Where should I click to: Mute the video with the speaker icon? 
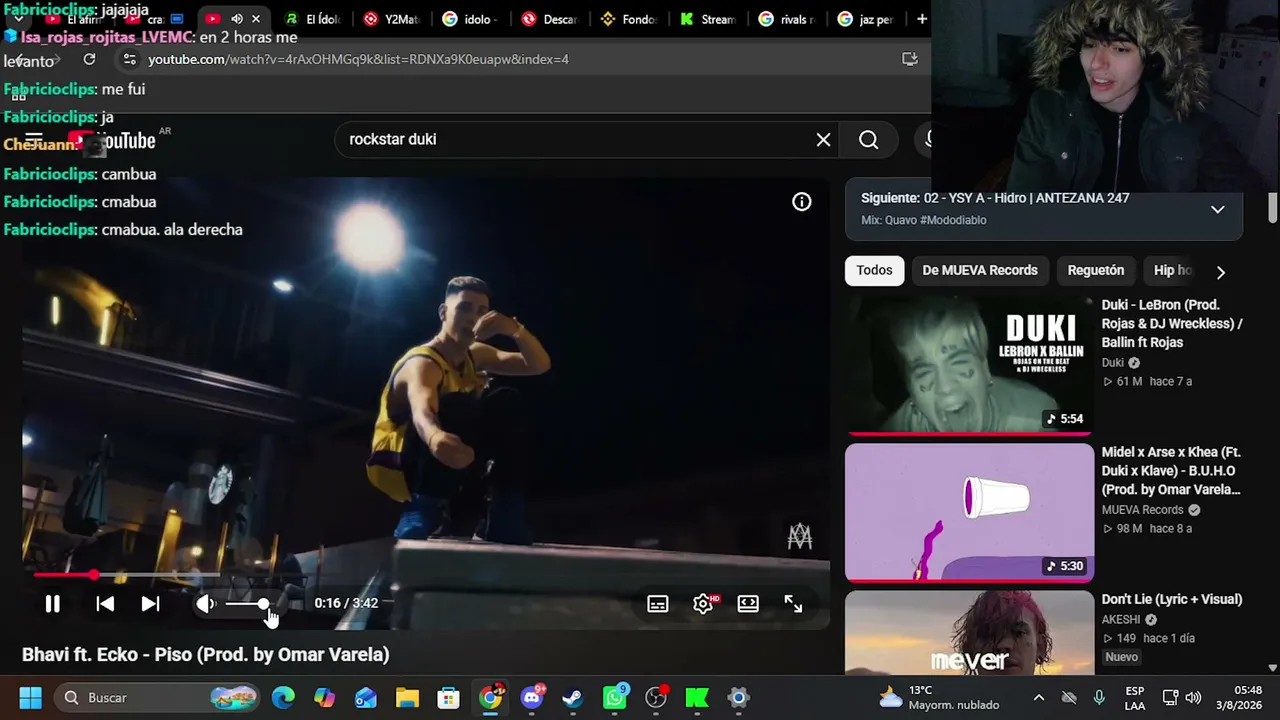(206, 604)
